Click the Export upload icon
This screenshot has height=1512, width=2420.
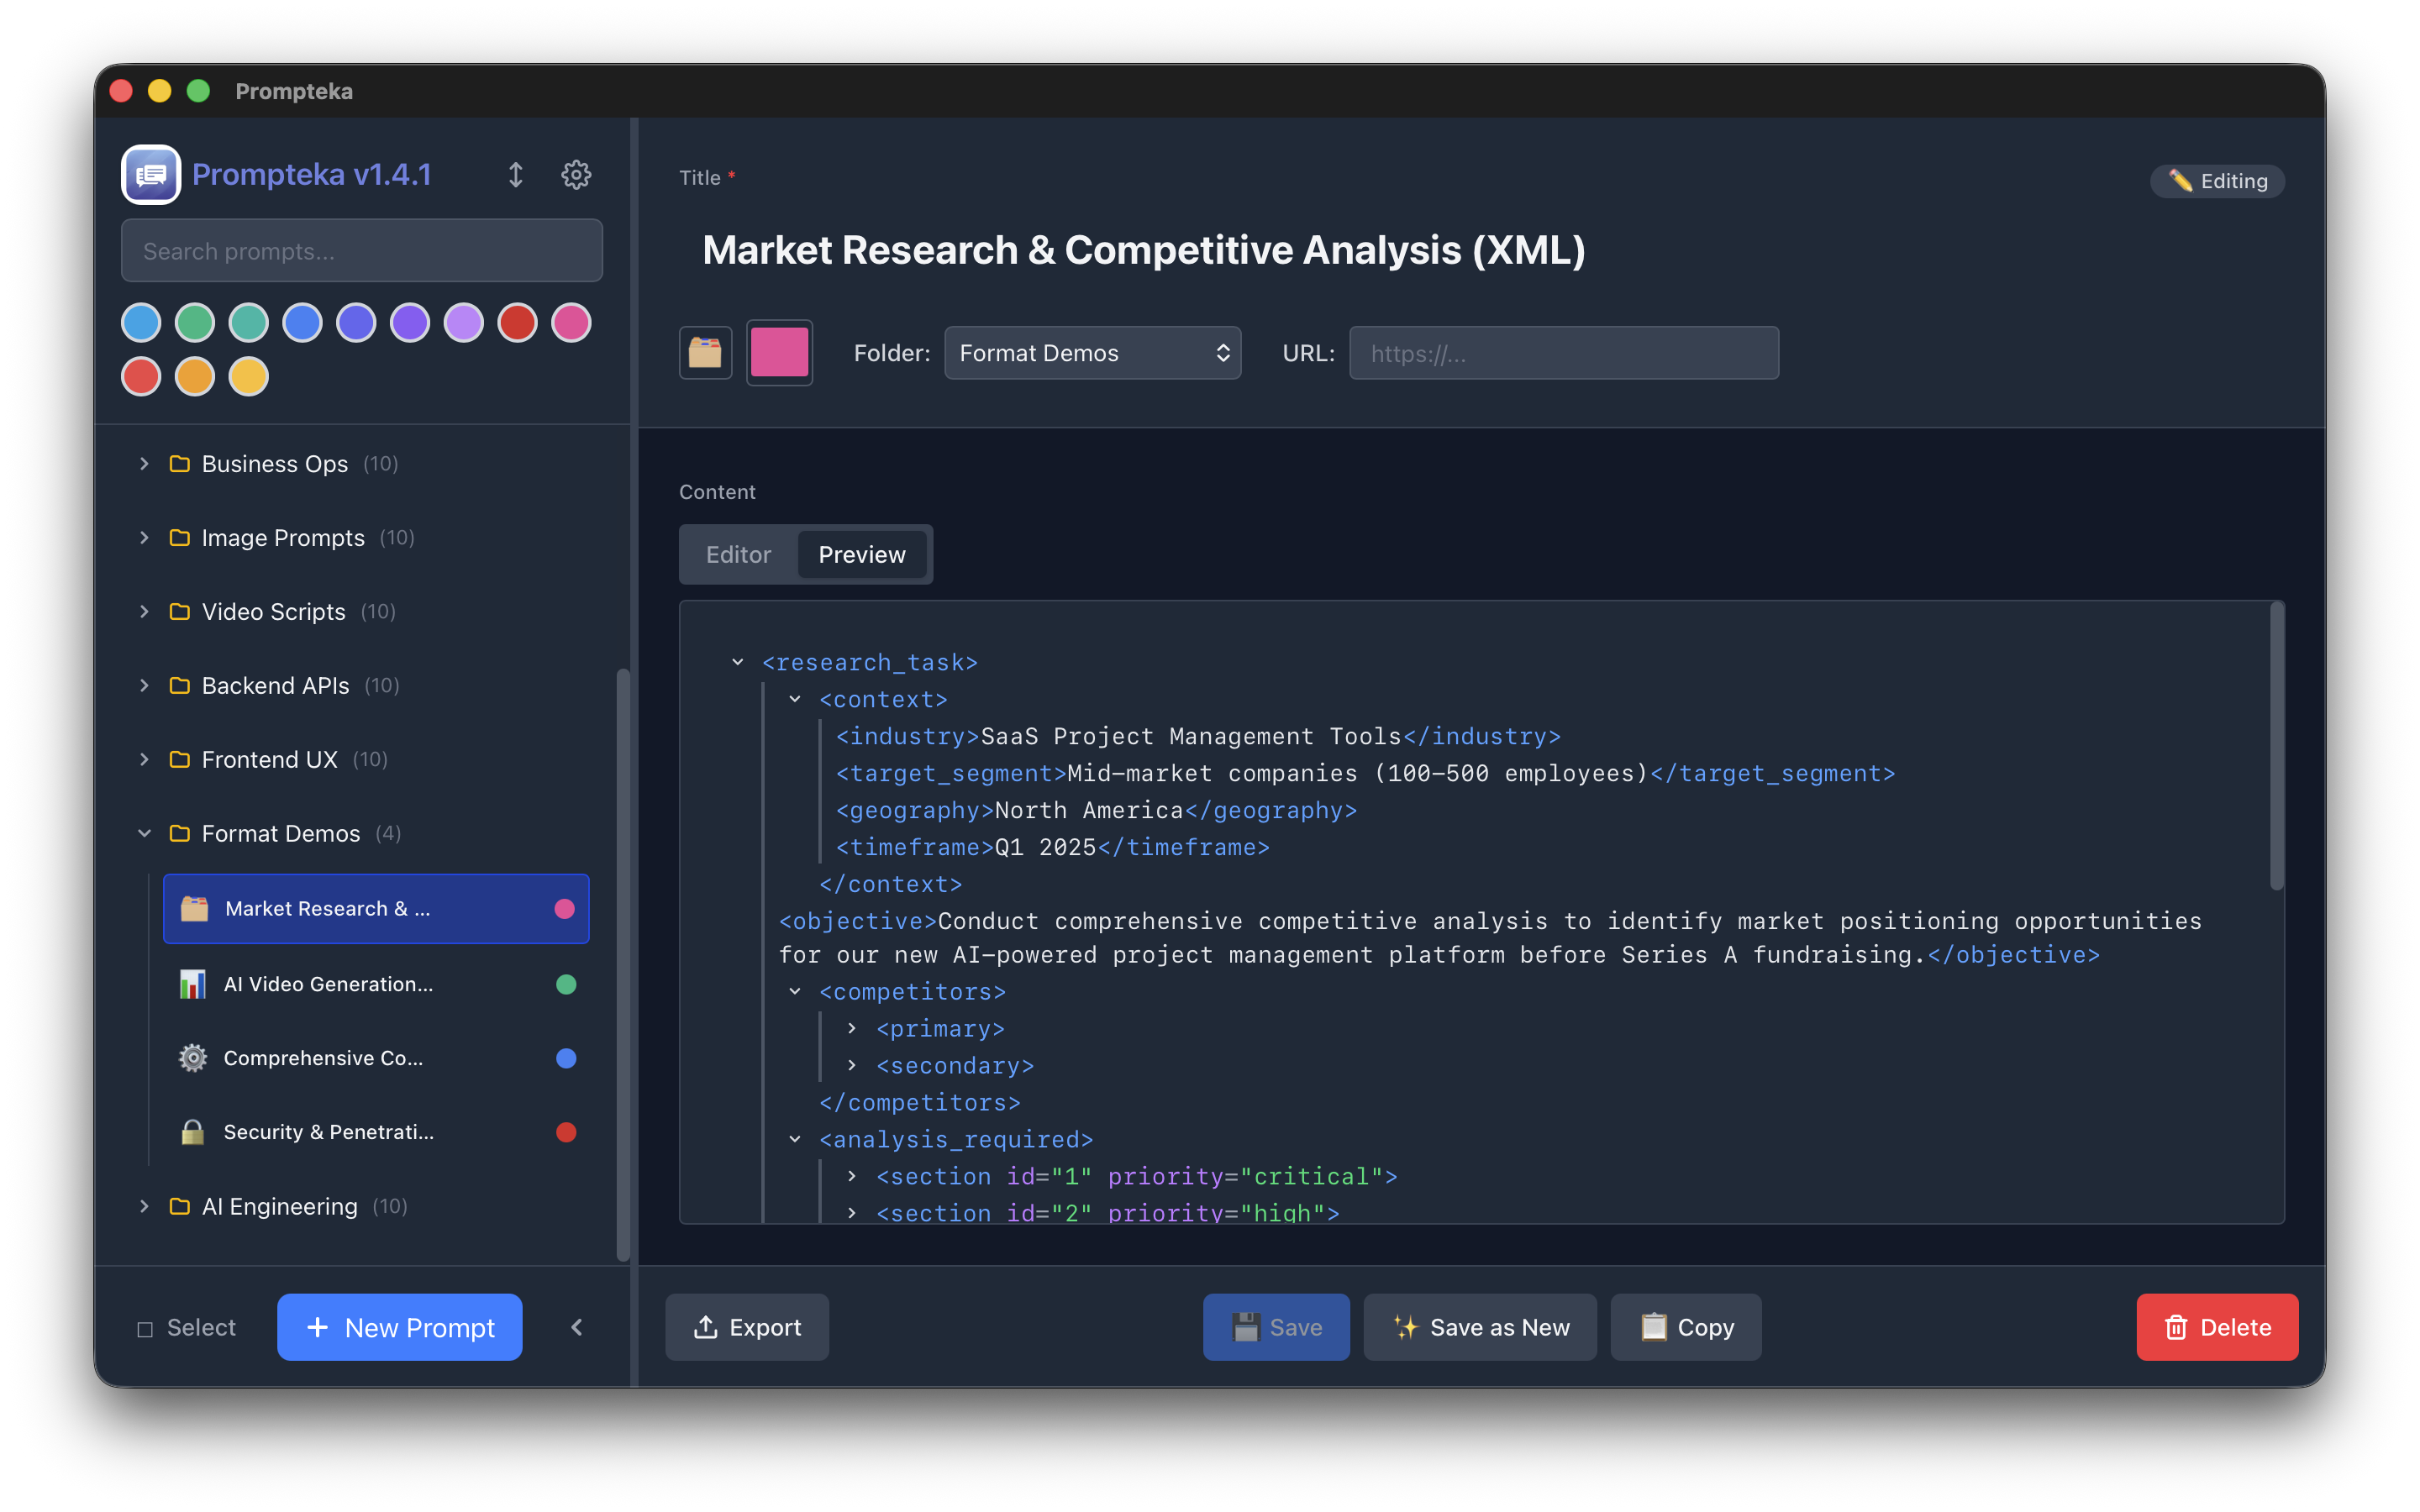[707, 1327]
